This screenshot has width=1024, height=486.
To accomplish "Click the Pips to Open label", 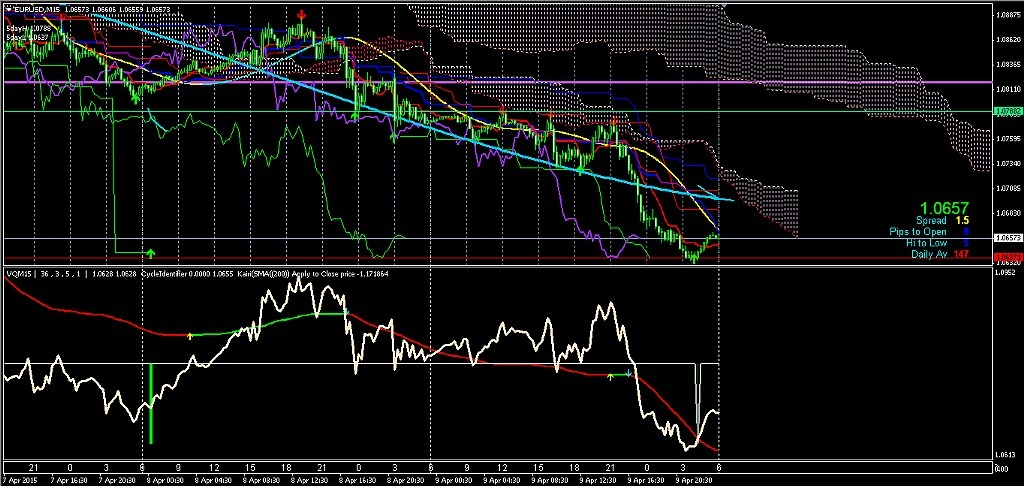I will (920, 232).
